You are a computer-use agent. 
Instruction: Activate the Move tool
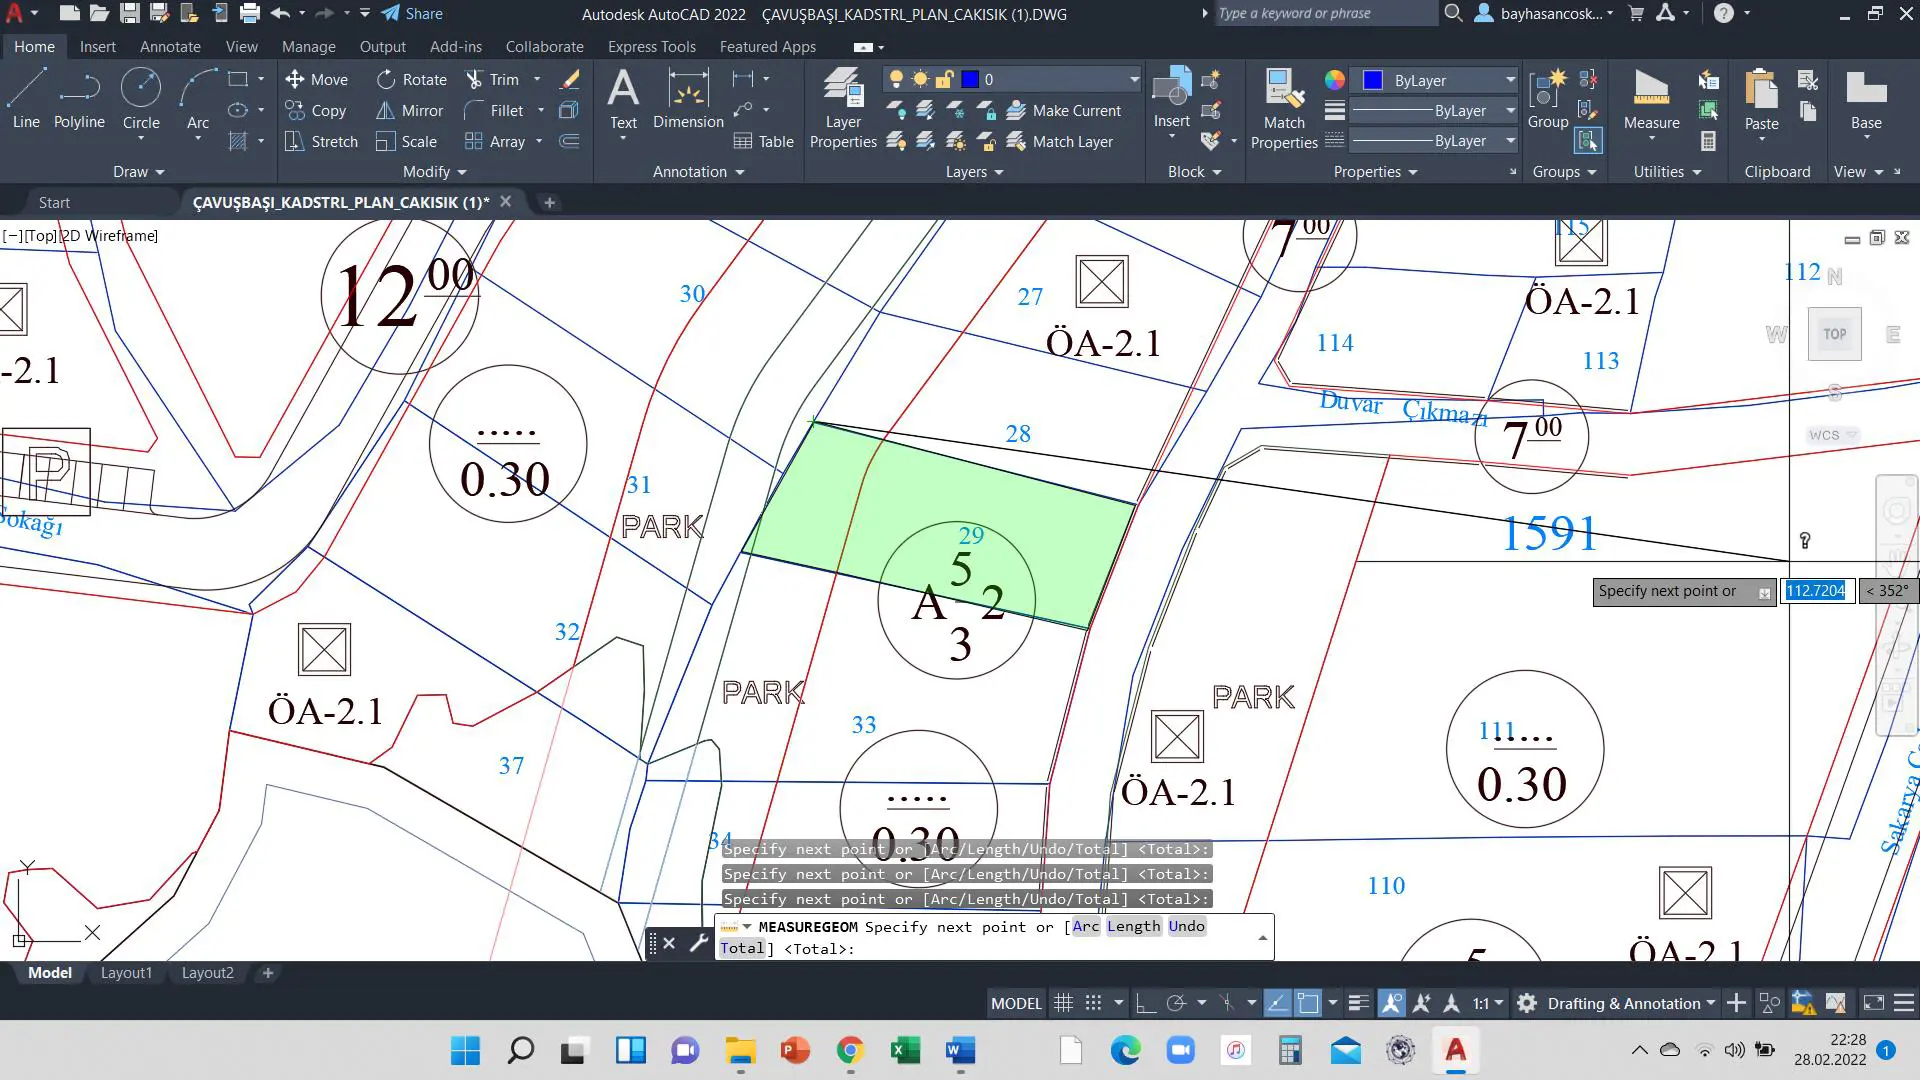pyautogui.click(x=316, y=79)
